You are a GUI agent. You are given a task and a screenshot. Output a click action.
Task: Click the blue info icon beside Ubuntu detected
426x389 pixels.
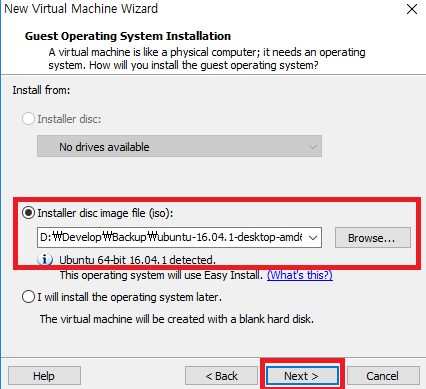click(45, 259)
